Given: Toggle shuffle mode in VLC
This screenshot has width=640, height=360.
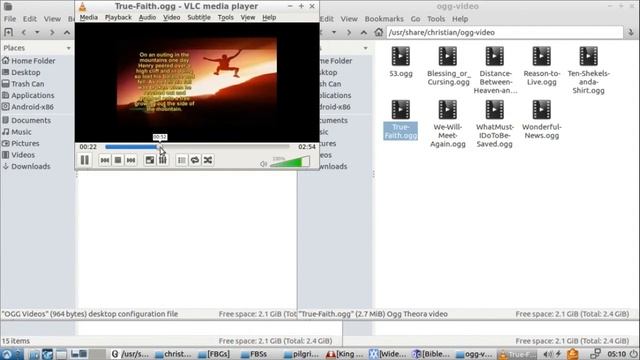Looking at the screenshot, I should click(208, 160).
